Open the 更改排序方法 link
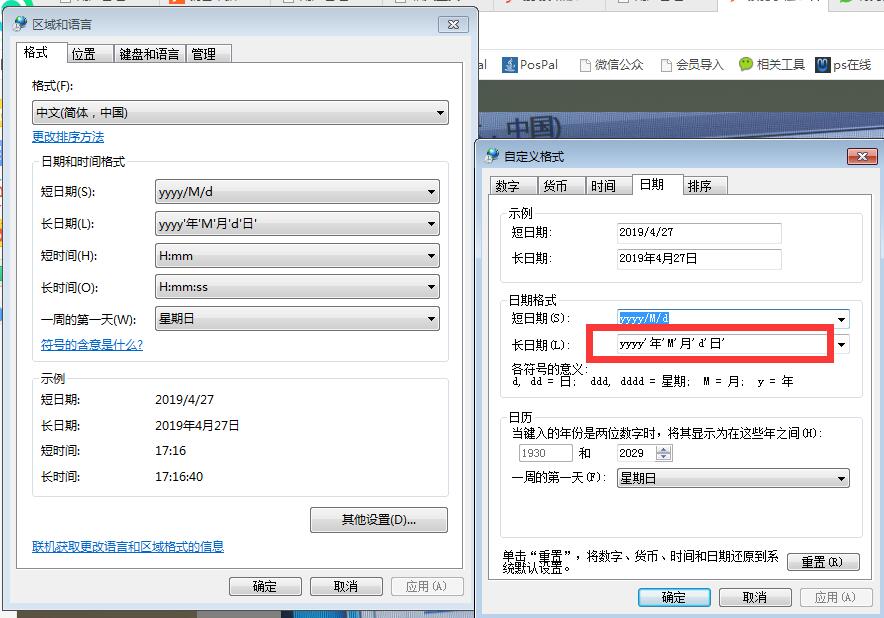 (x=68, y=137)
